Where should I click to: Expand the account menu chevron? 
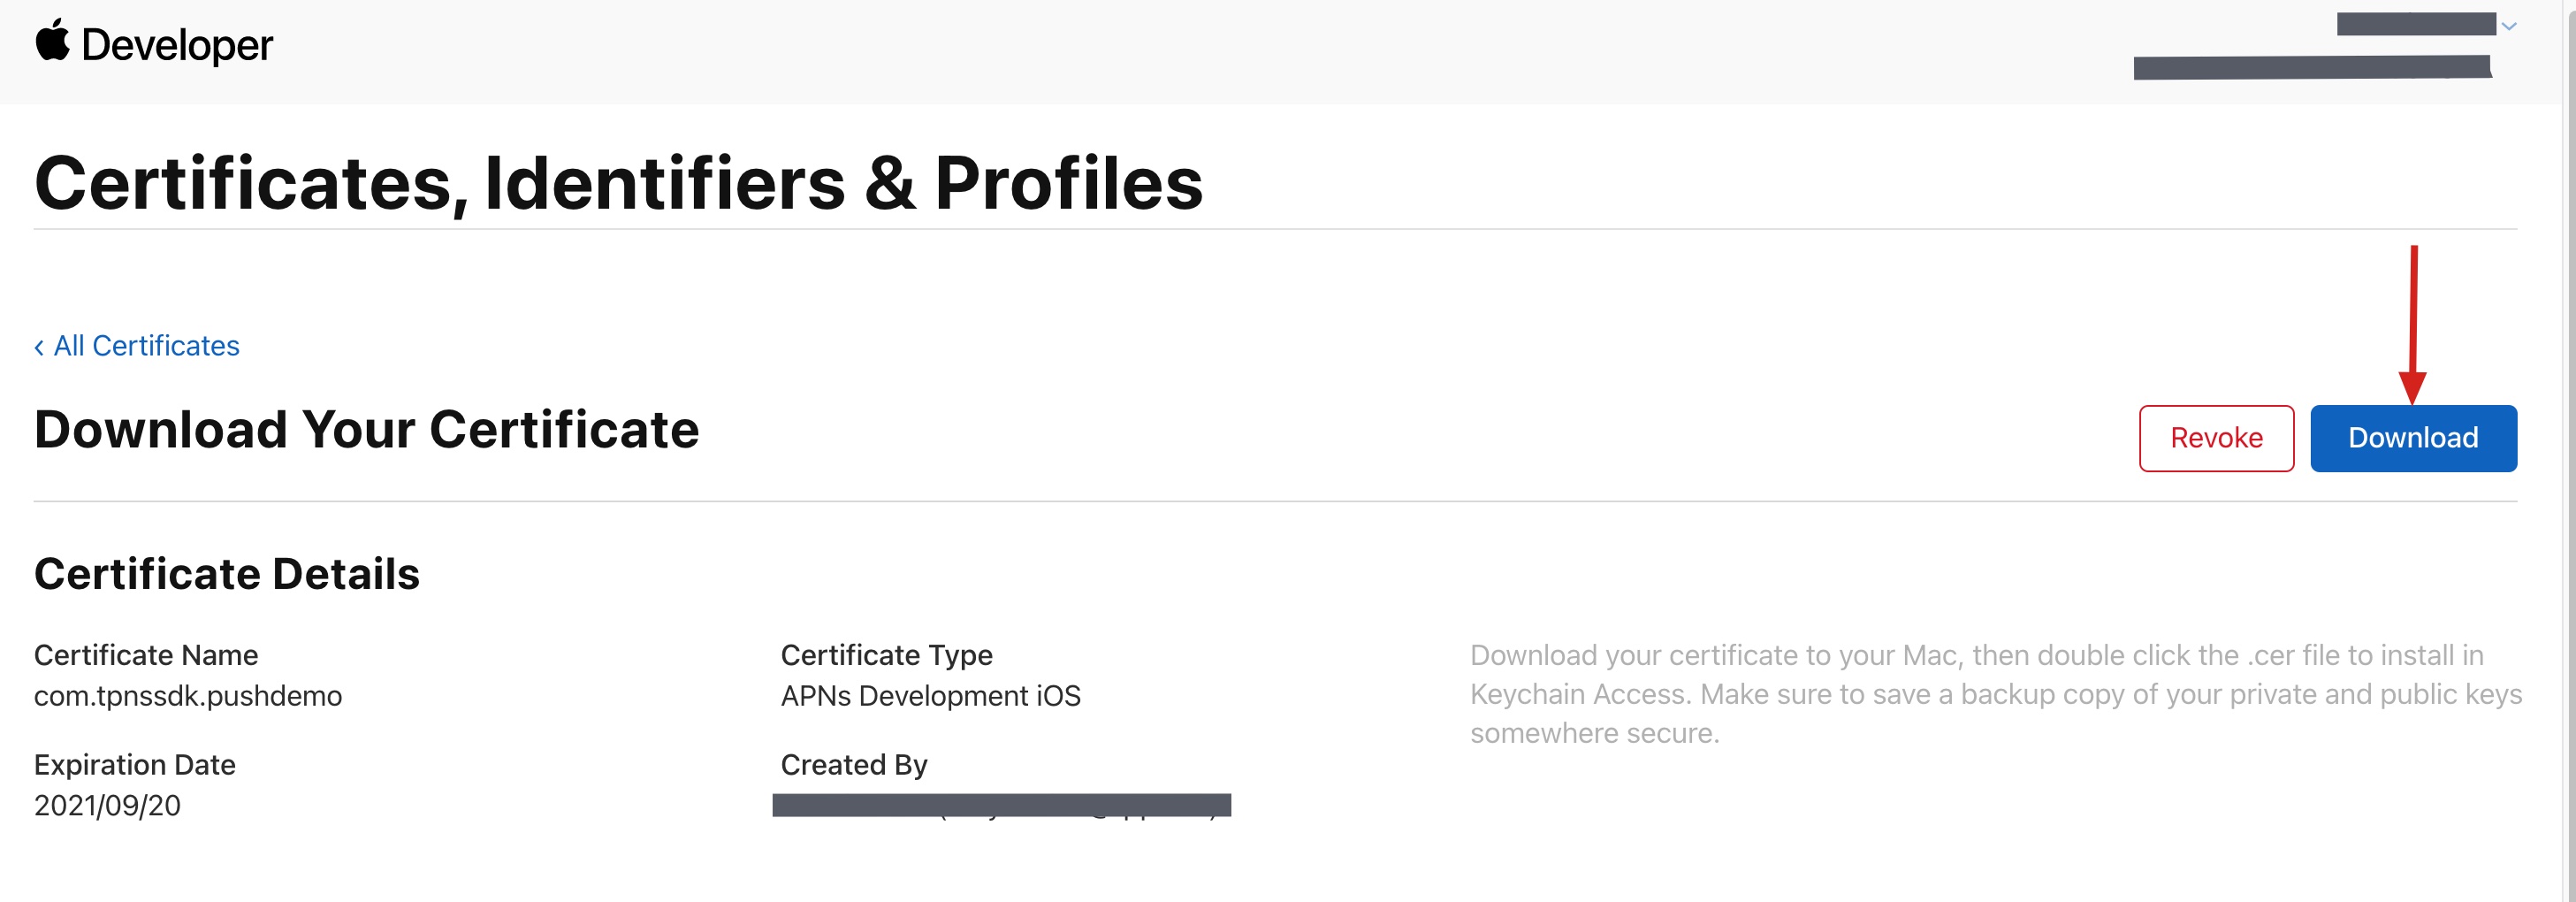(2508, 27)
